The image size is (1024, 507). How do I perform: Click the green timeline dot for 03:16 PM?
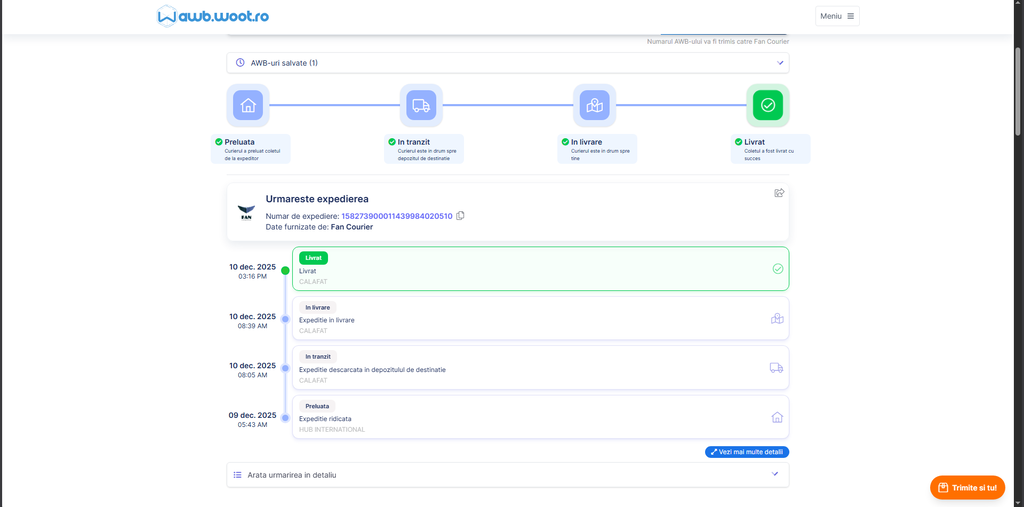pos(285,270)
